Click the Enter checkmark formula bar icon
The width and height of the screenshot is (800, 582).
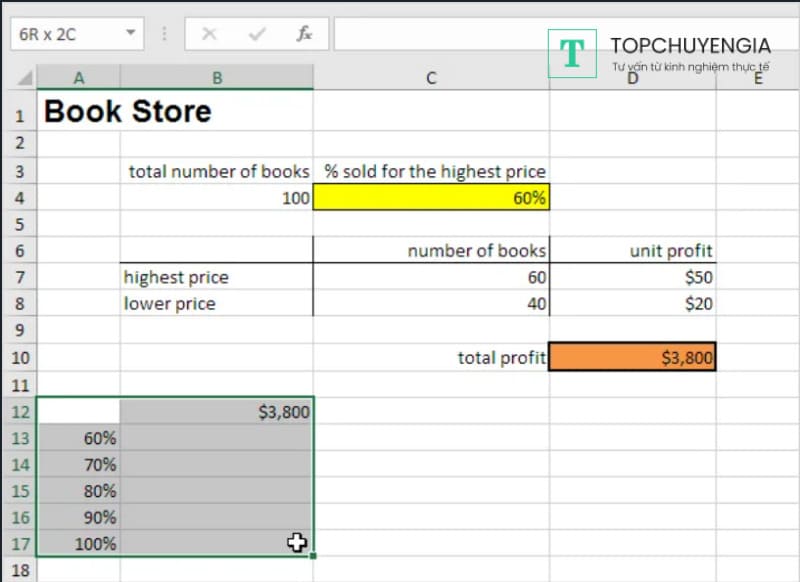[x=257, y=34]
